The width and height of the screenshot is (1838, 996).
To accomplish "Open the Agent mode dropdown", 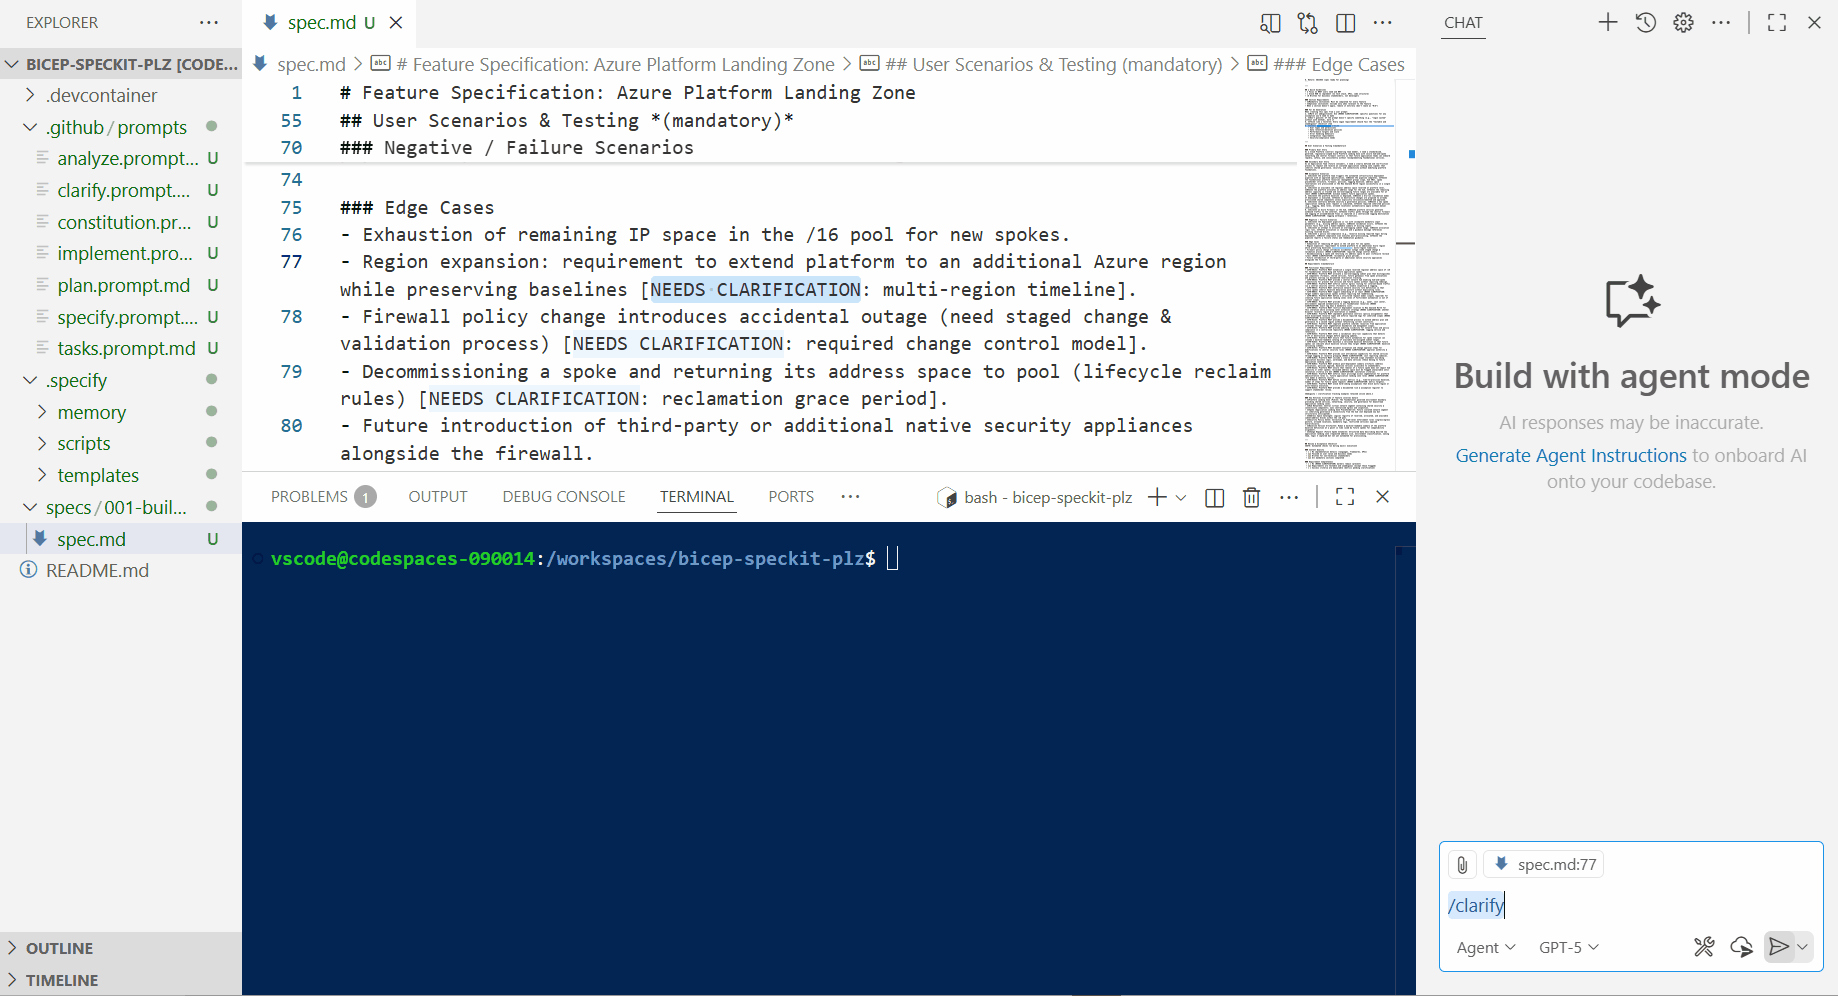I will click(x=1486, y=947).
